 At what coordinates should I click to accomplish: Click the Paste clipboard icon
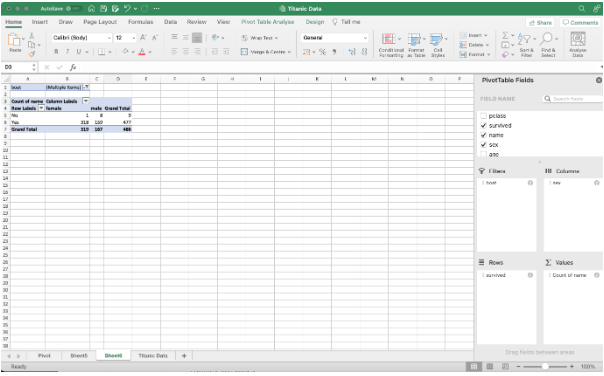[14, 40]
